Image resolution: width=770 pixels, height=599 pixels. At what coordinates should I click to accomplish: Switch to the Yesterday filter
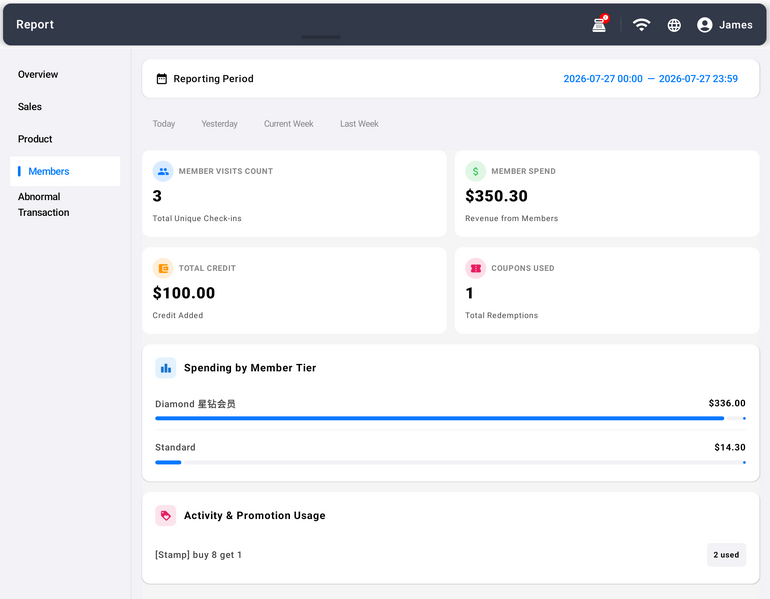click(x=219, y=124)
